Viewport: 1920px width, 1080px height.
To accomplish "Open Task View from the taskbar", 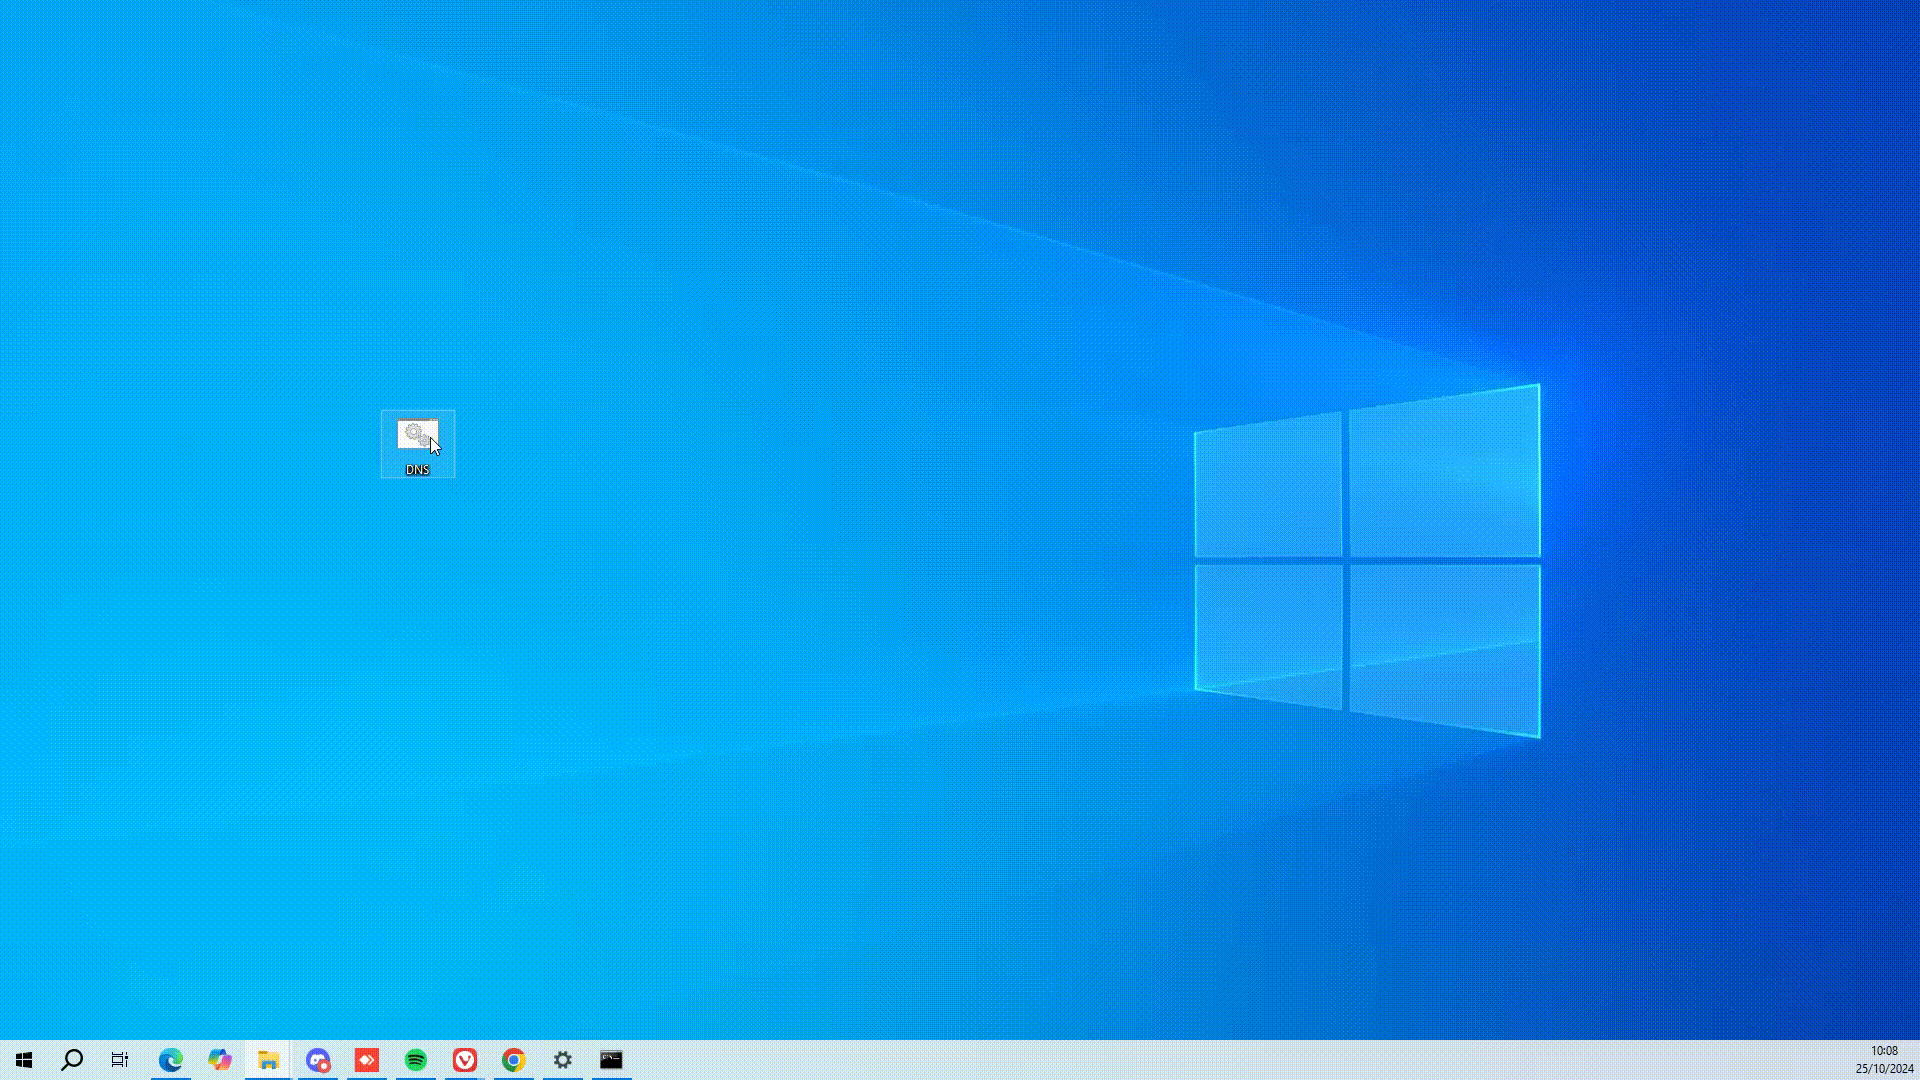I will point(120,1060).
